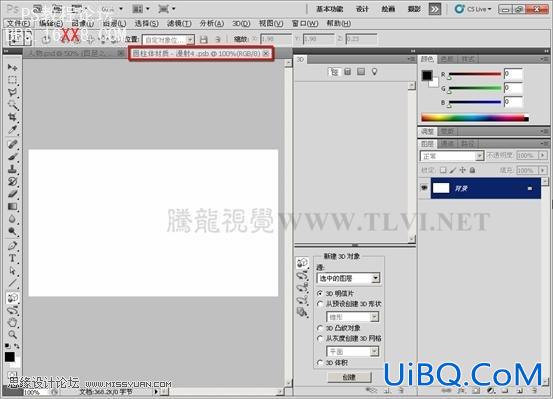Screen dimensions: 553x399
Task: Select the Rectangular Marquee tool
Action: pos(13,80)
